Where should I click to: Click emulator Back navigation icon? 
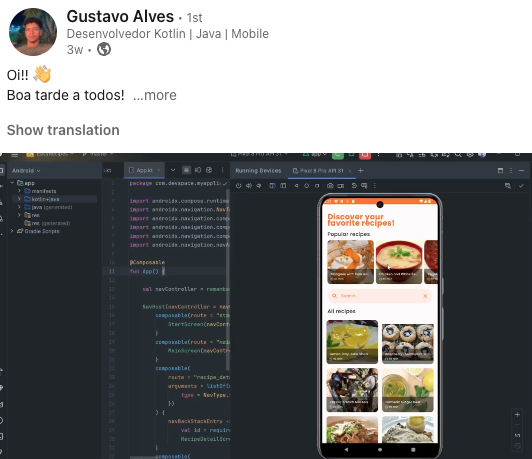click(x=296, y=186)
